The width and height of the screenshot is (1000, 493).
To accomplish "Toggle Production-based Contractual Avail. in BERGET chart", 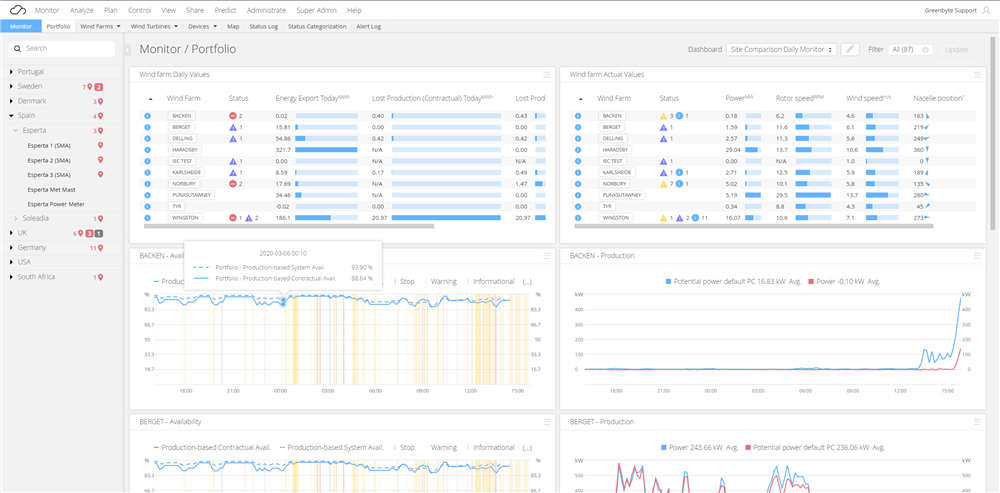I will [212, 448].
